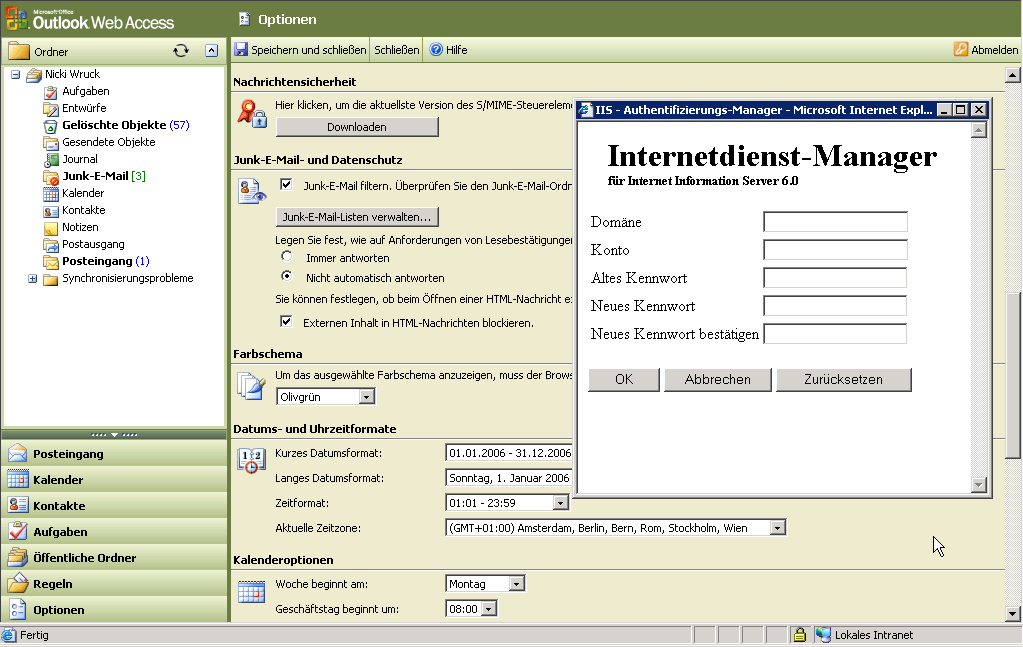Click the Altes Kennwort input field
The image size is (1023, 647).
pos(835,278)
